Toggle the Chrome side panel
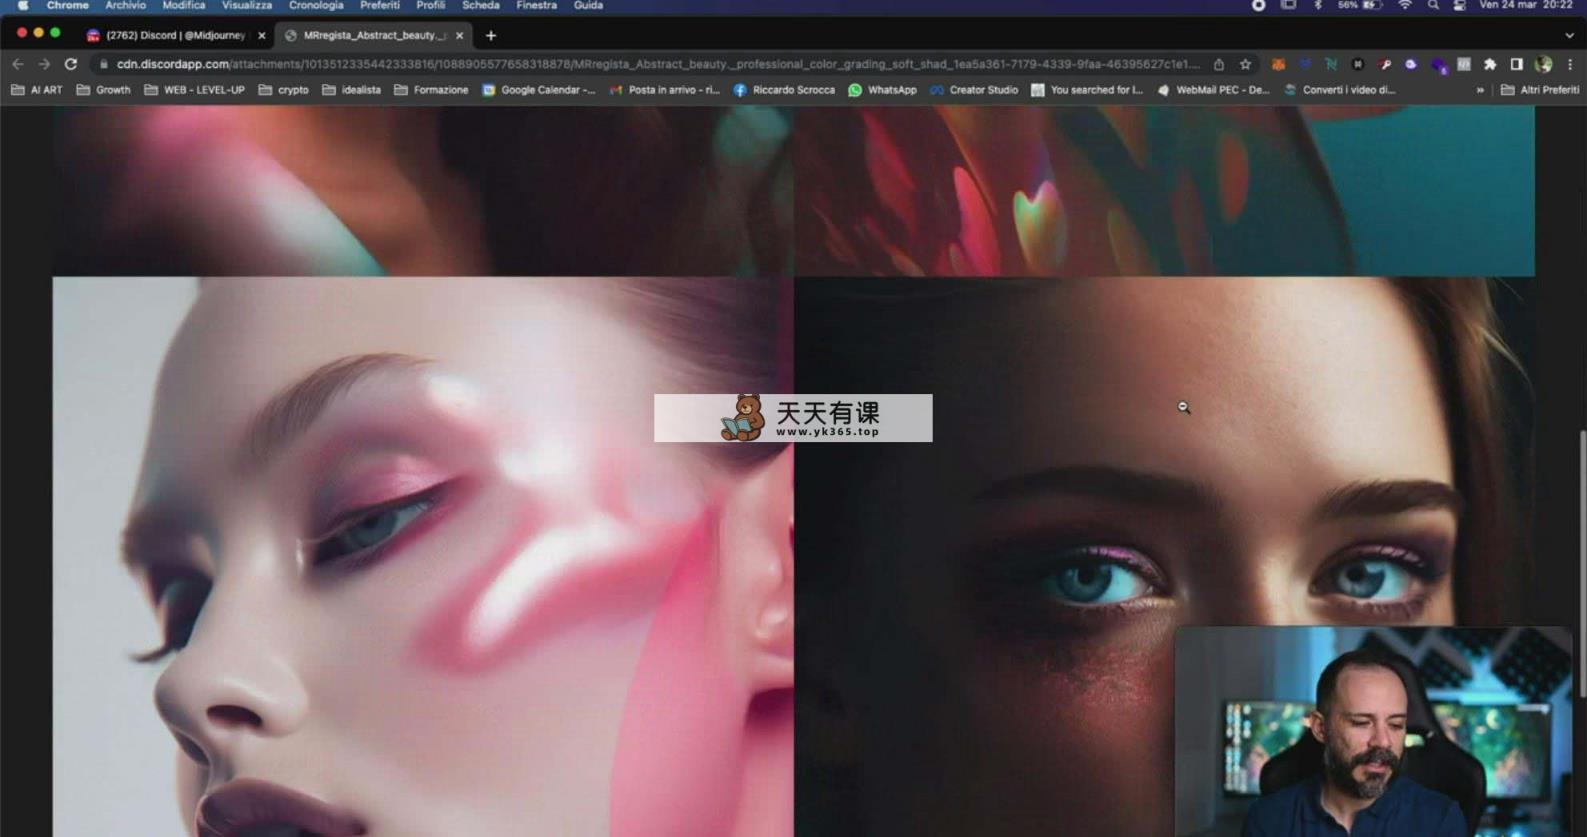Screen dimensions: 1587x837 pyautogui.click(x=1516, y=64)
